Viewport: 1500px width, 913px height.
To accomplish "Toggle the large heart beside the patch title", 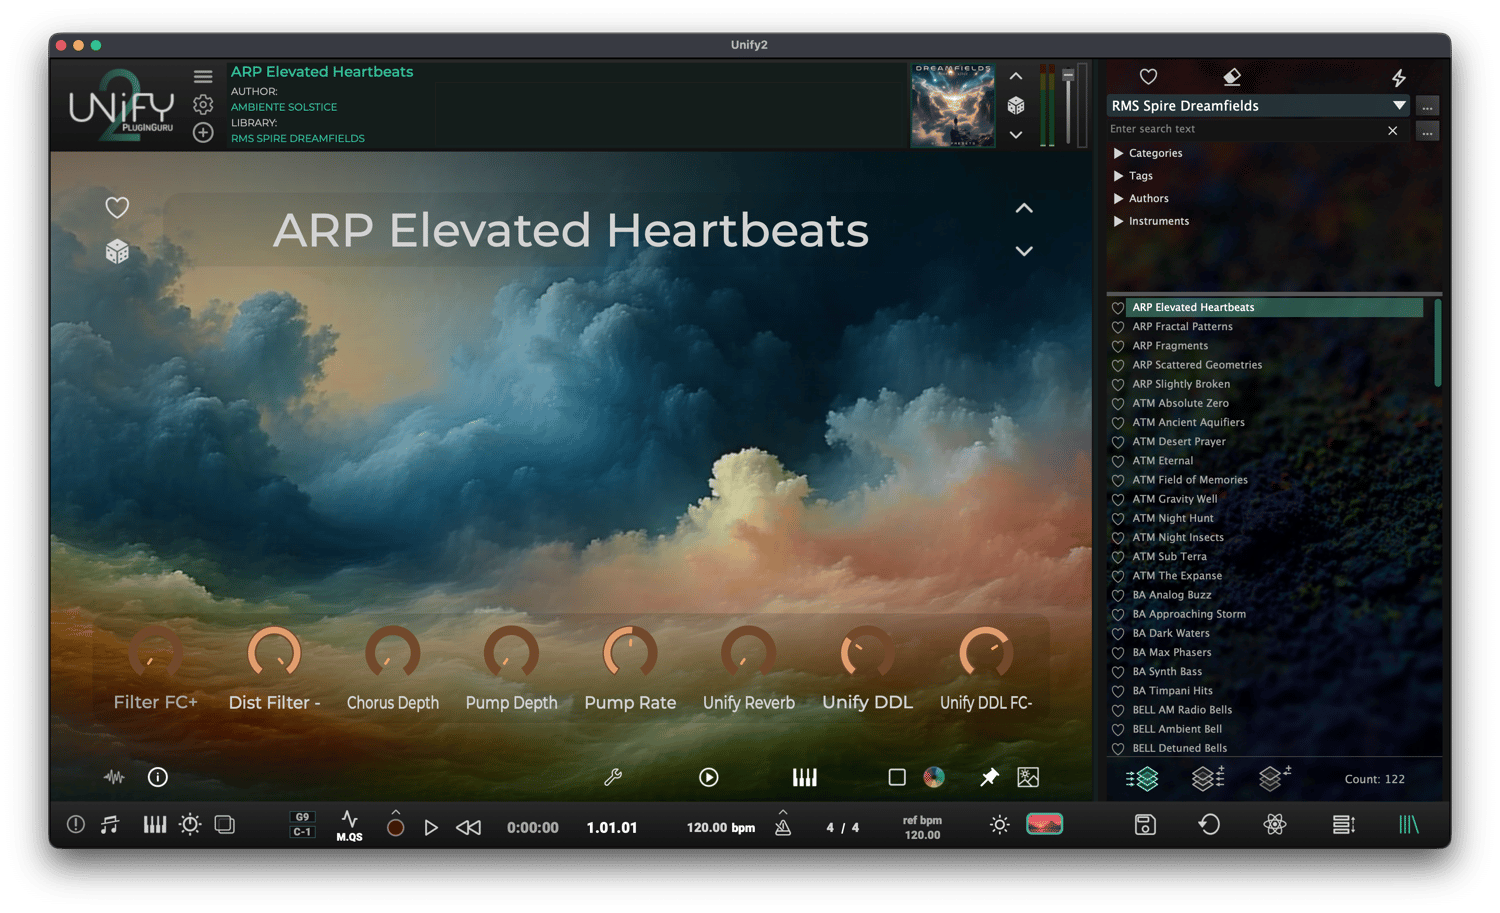I will [x=117, y=207].
